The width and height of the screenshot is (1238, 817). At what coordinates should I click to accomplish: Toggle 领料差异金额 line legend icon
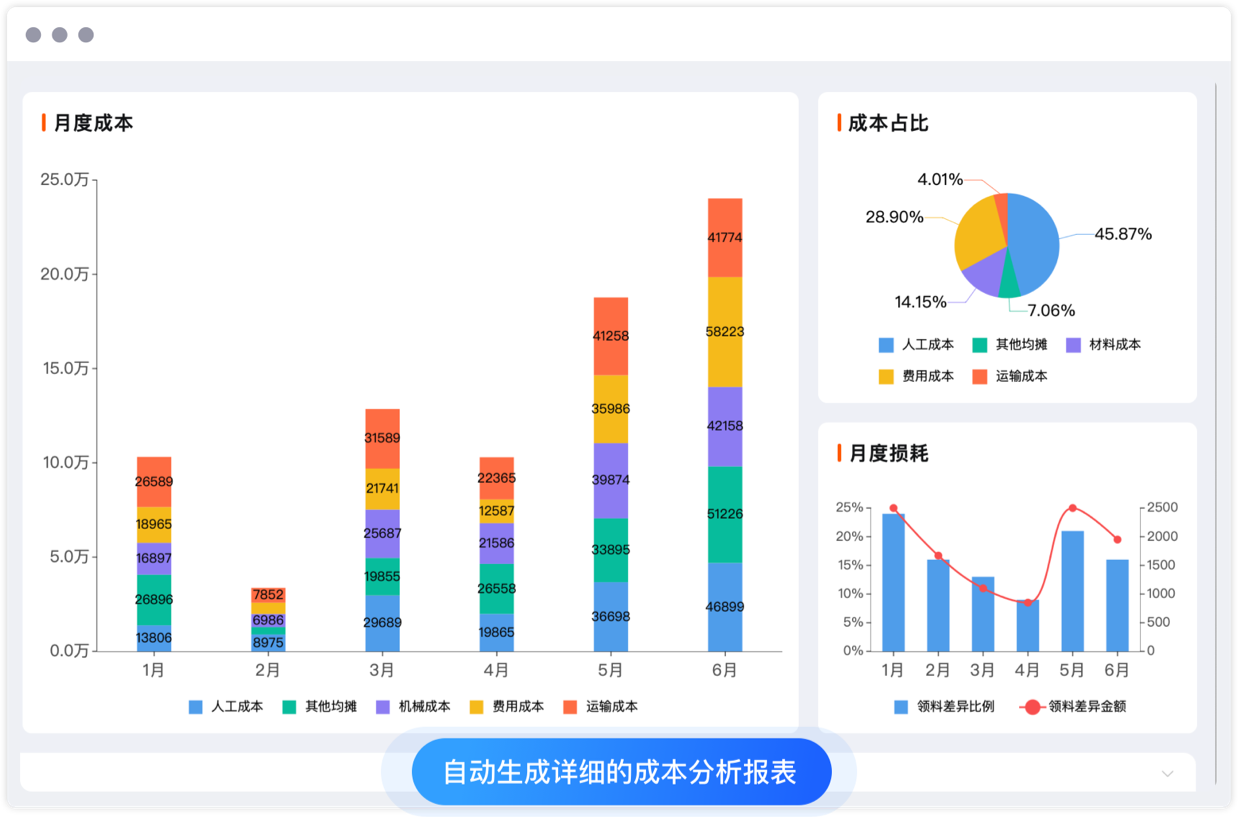click(1033, 707)
